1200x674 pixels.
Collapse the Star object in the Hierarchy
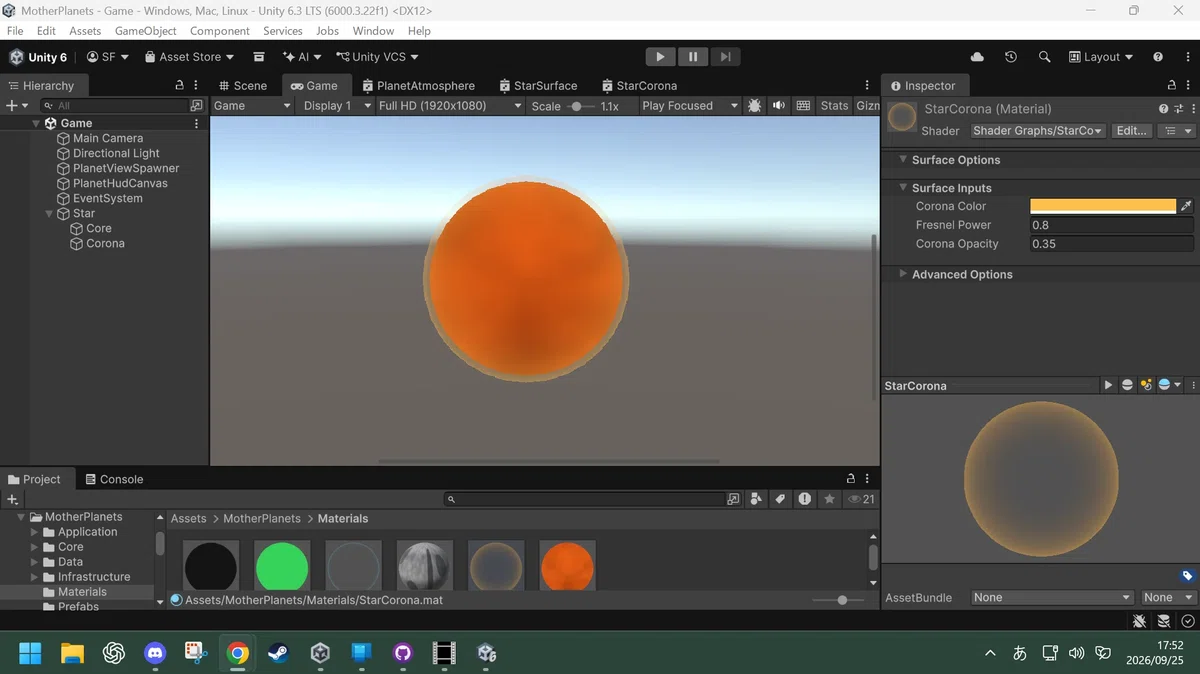pyautogui.click(x=50, y=213)
